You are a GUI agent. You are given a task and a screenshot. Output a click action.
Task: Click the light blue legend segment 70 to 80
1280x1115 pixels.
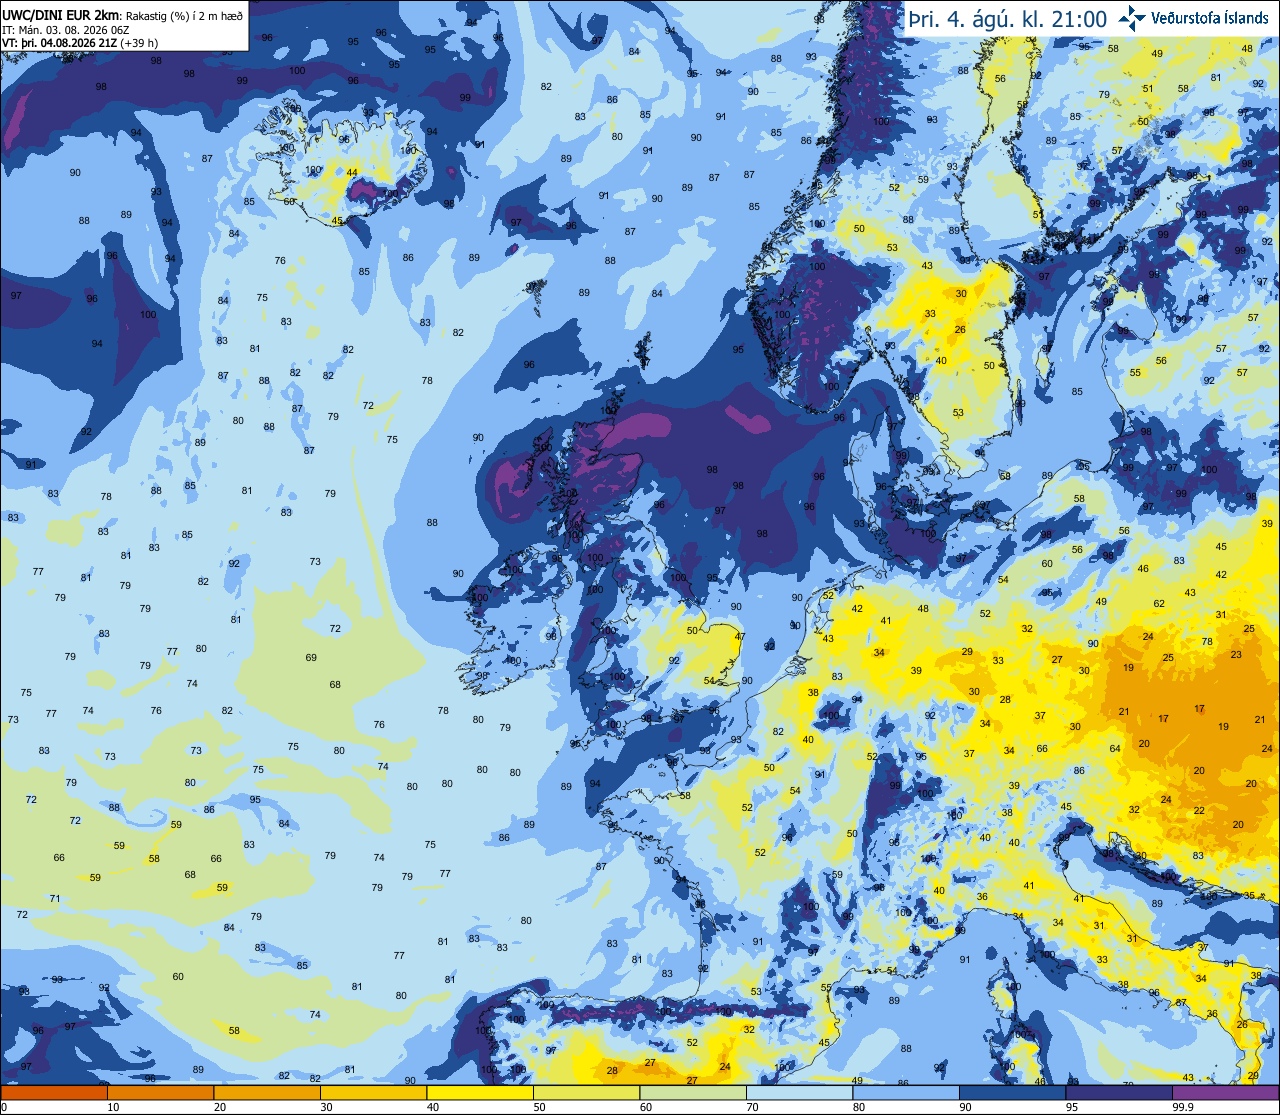pyautogui.click(x=800, y=1093)
